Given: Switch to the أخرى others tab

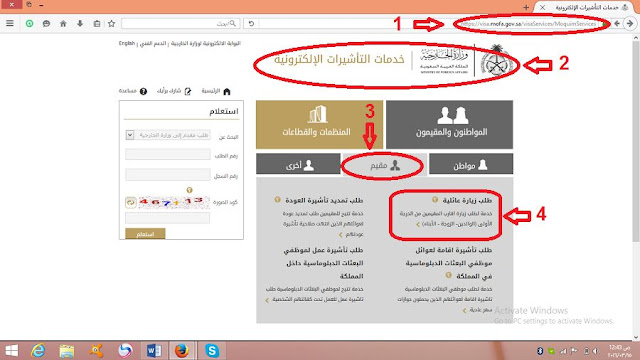Looking at the screenshot, I should point(298,165).
